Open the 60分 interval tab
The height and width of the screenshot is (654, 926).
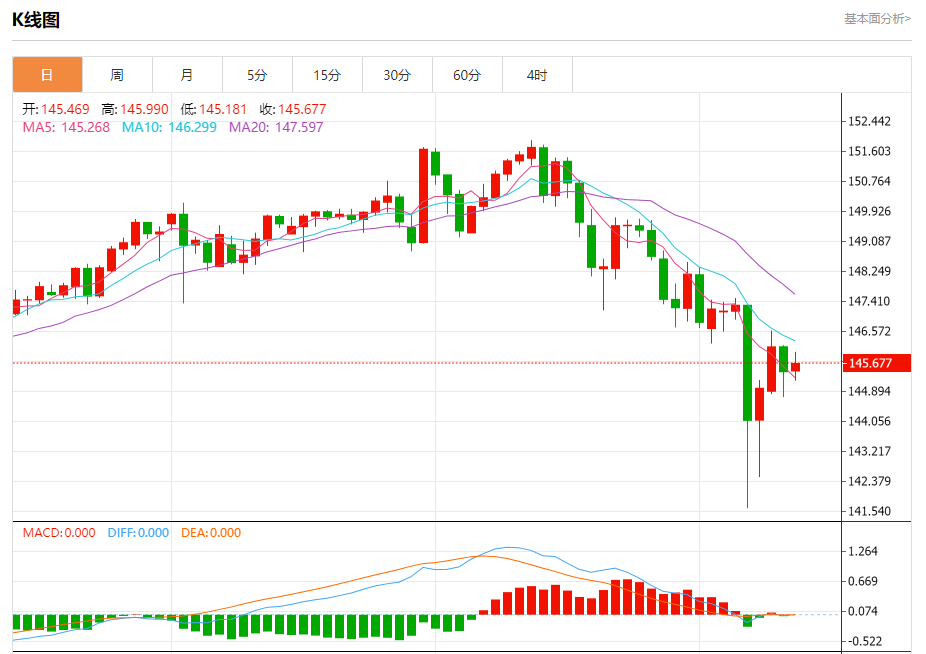(467, 75)
